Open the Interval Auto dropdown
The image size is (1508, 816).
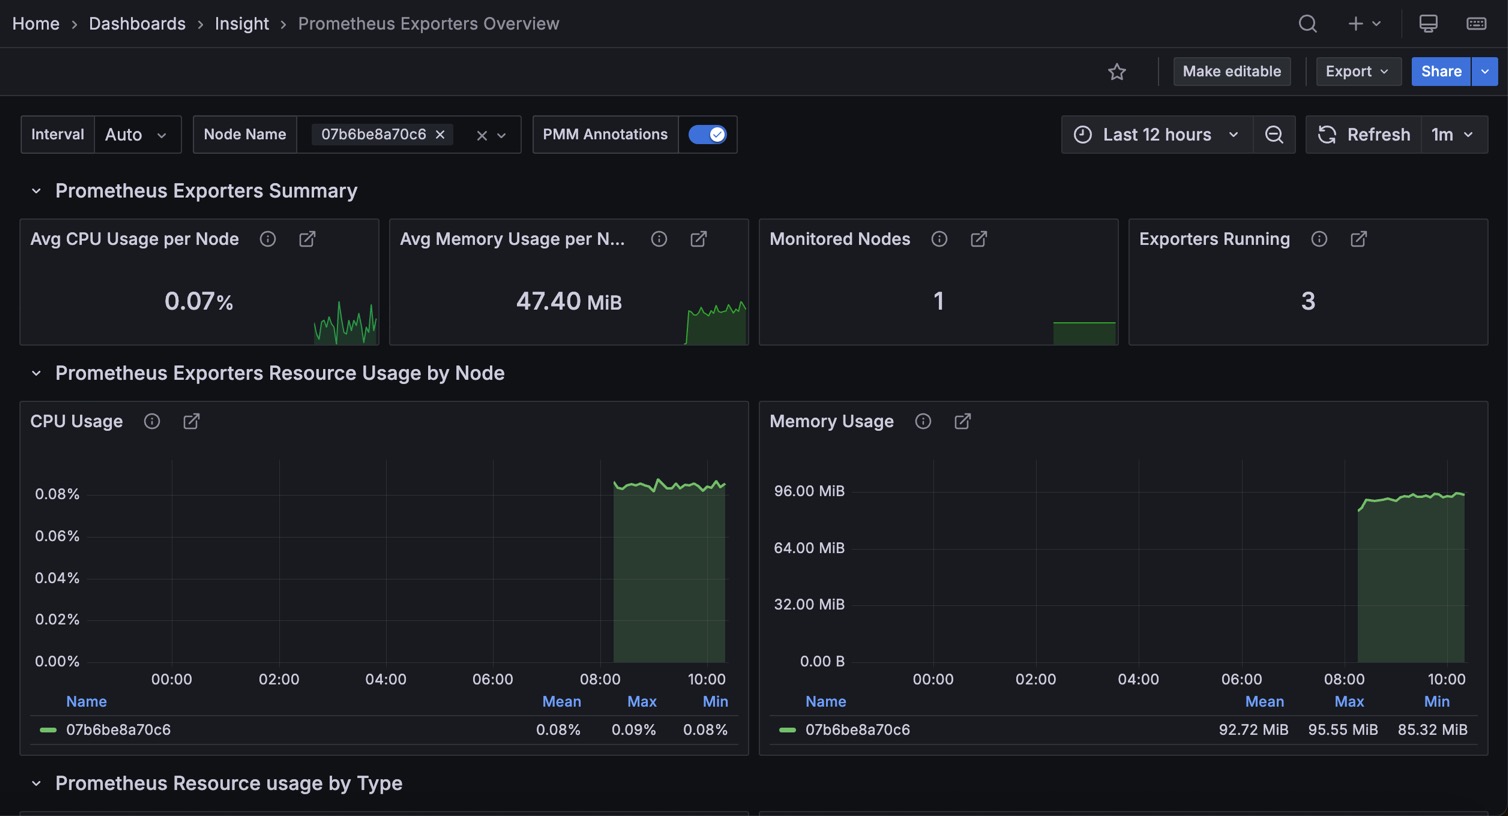pos(137,134)
